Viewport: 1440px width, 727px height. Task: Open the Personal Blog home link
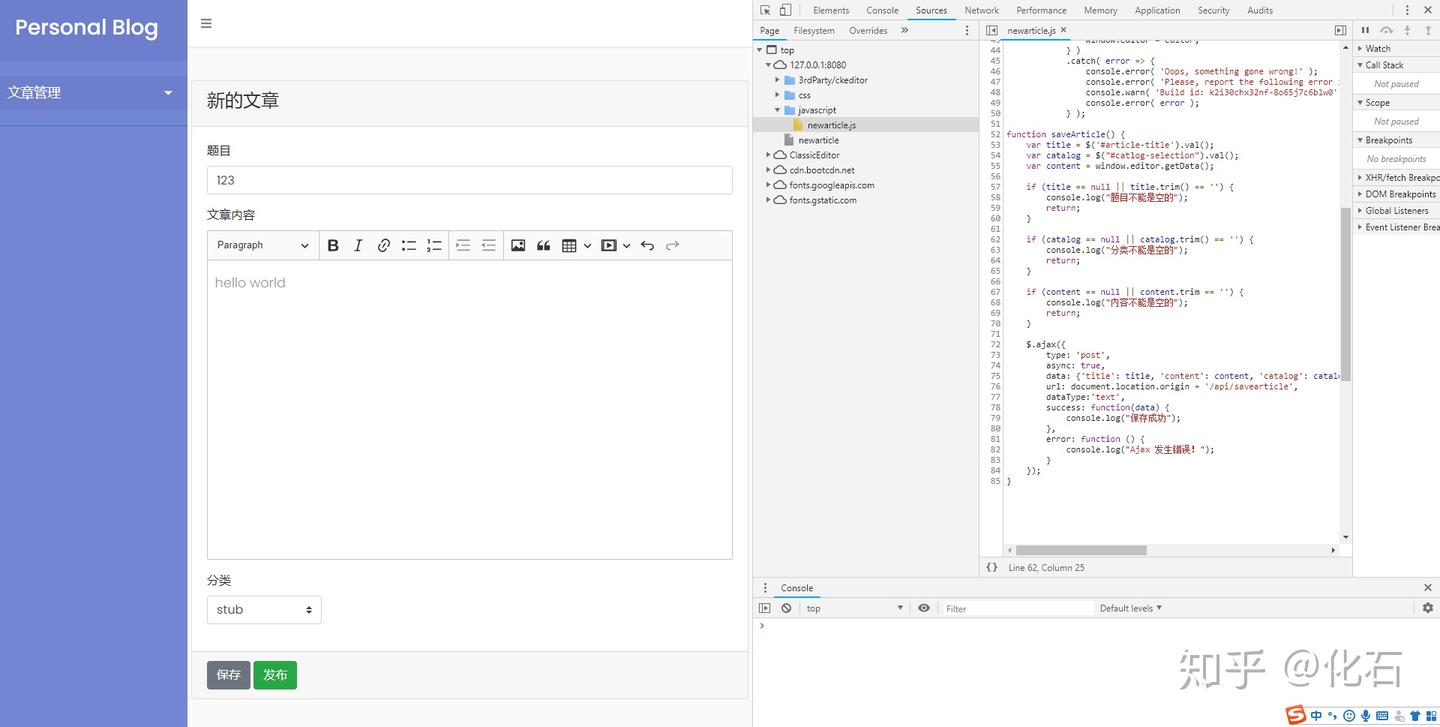pos(86,27)
